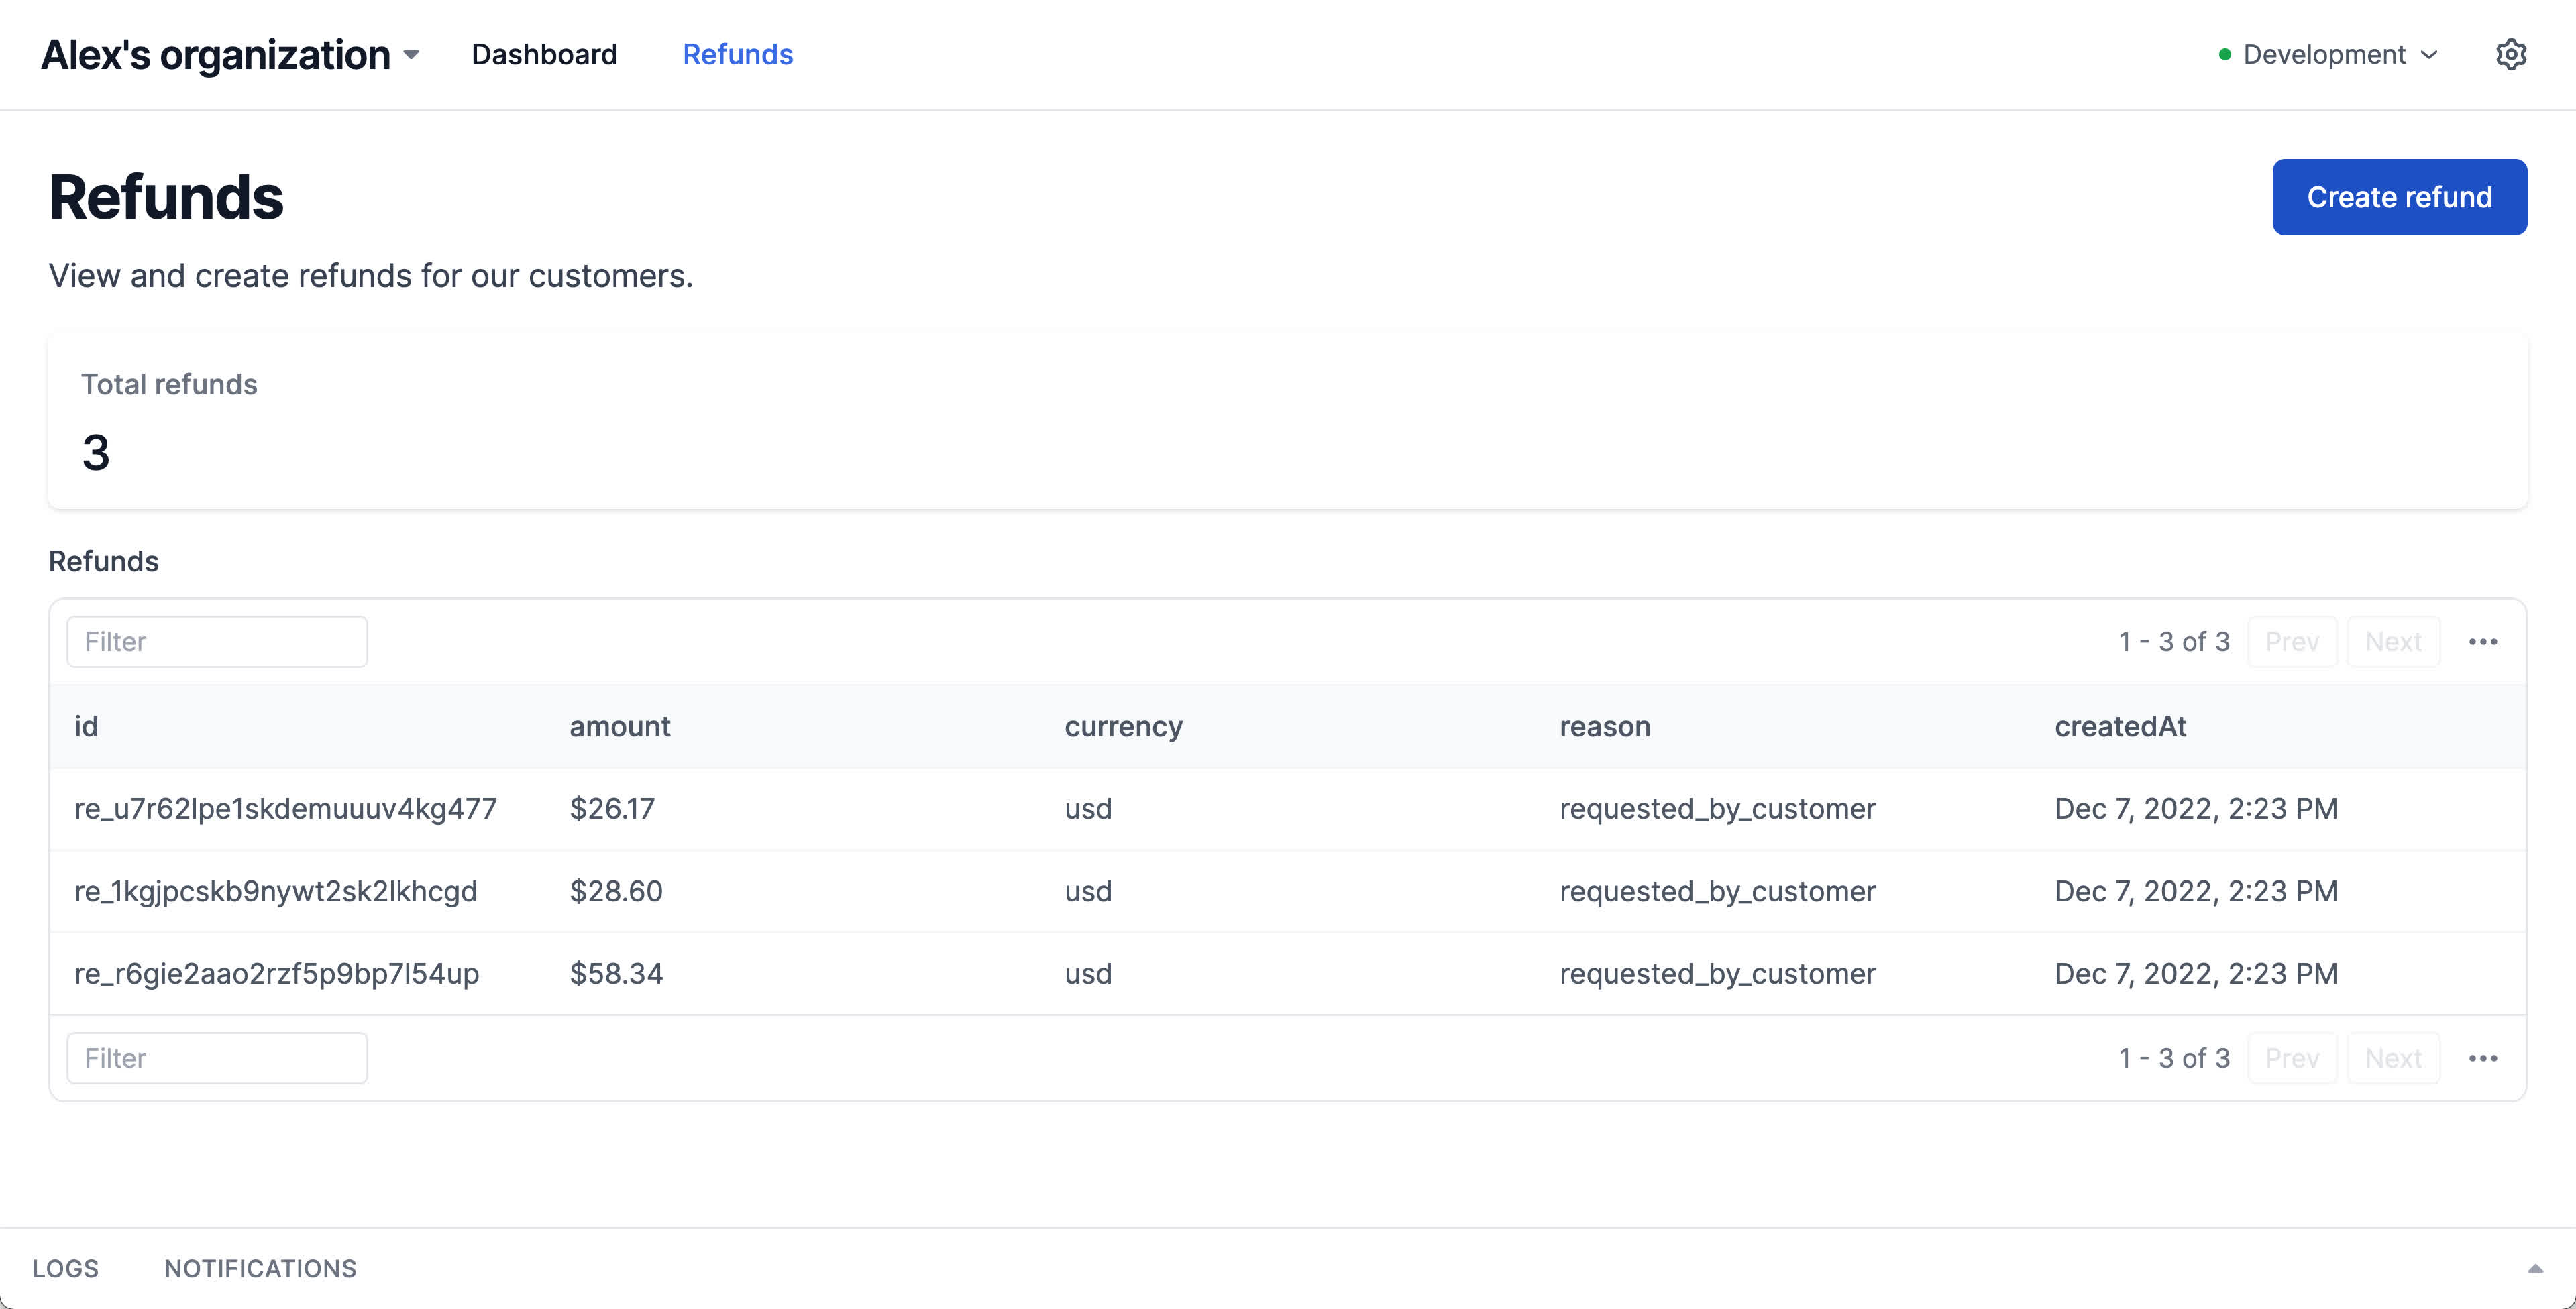Click Create refund button
The width and height of the screenshot is (2576, 1309).
pos(2398,197)
